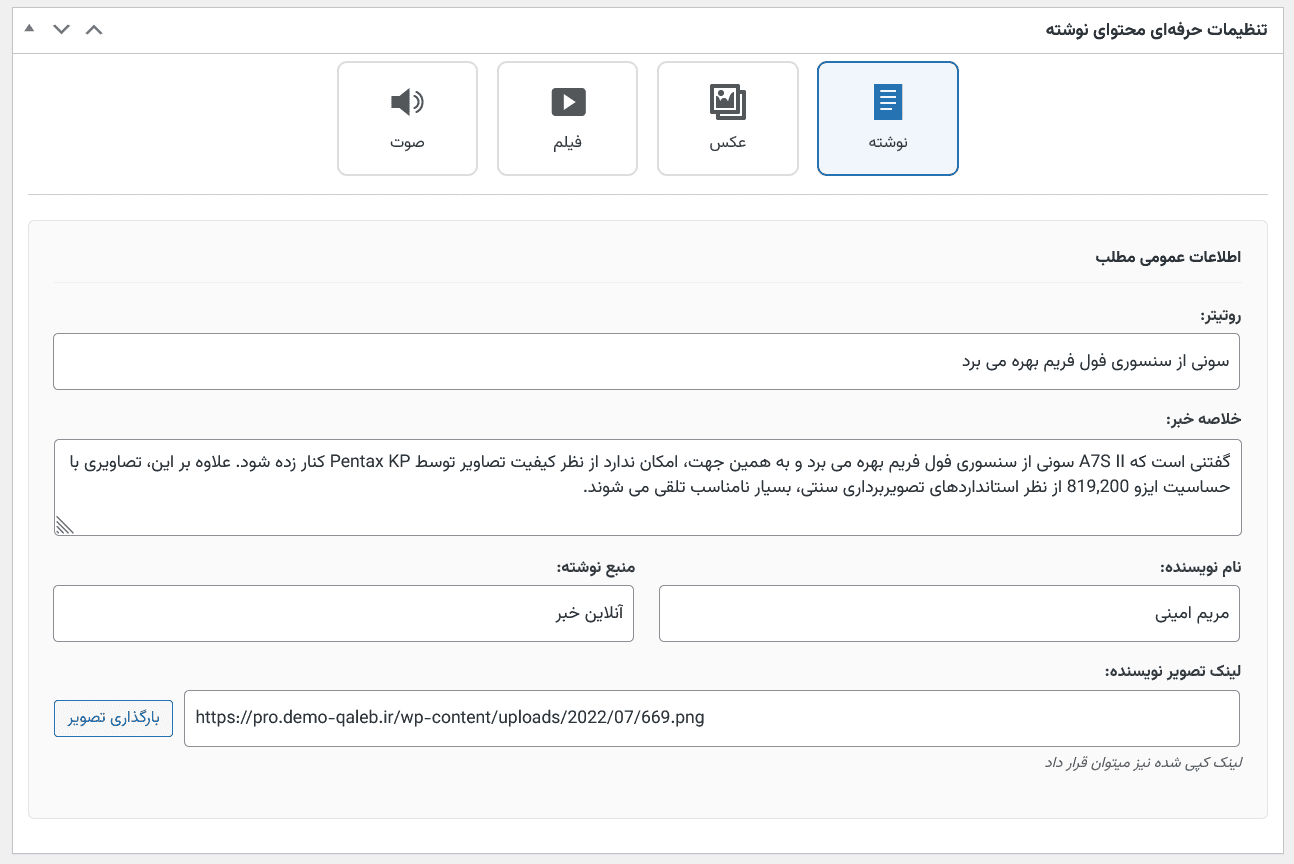Click the تنظیمات حرفه‌ای محتوای نوشته title
This screenshot has width=1294, height=864.
tap(1156, 29)
